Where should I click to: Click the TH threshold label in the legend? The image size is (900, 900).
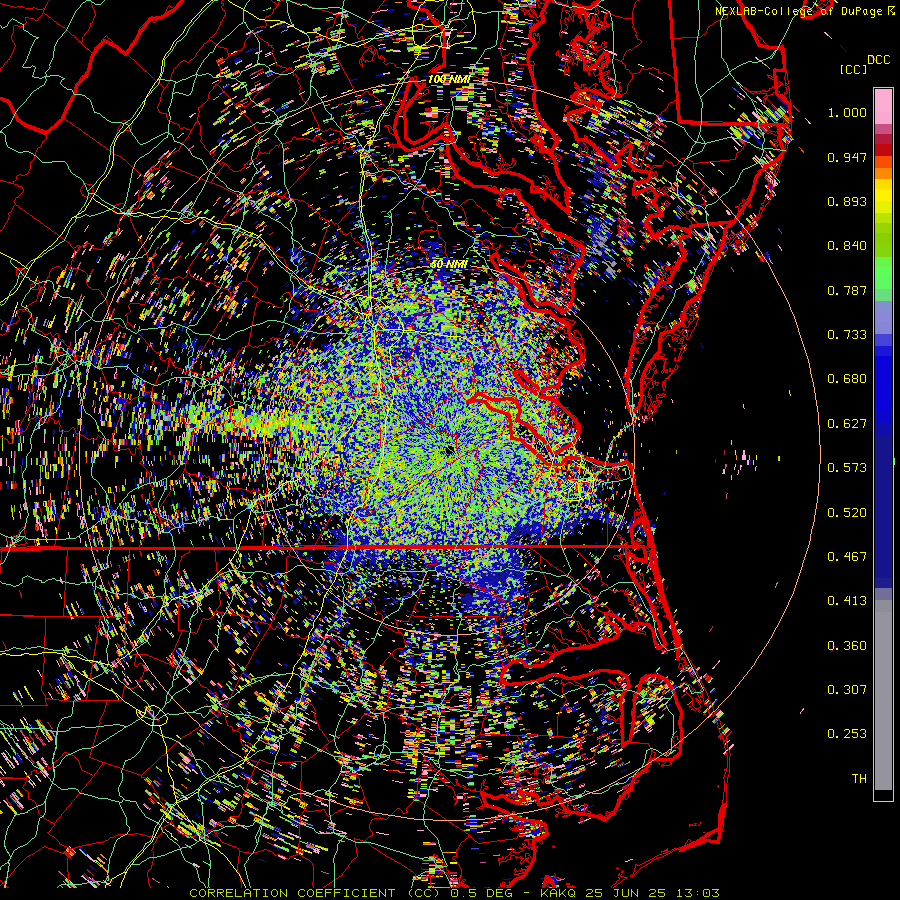click(859, 779)
